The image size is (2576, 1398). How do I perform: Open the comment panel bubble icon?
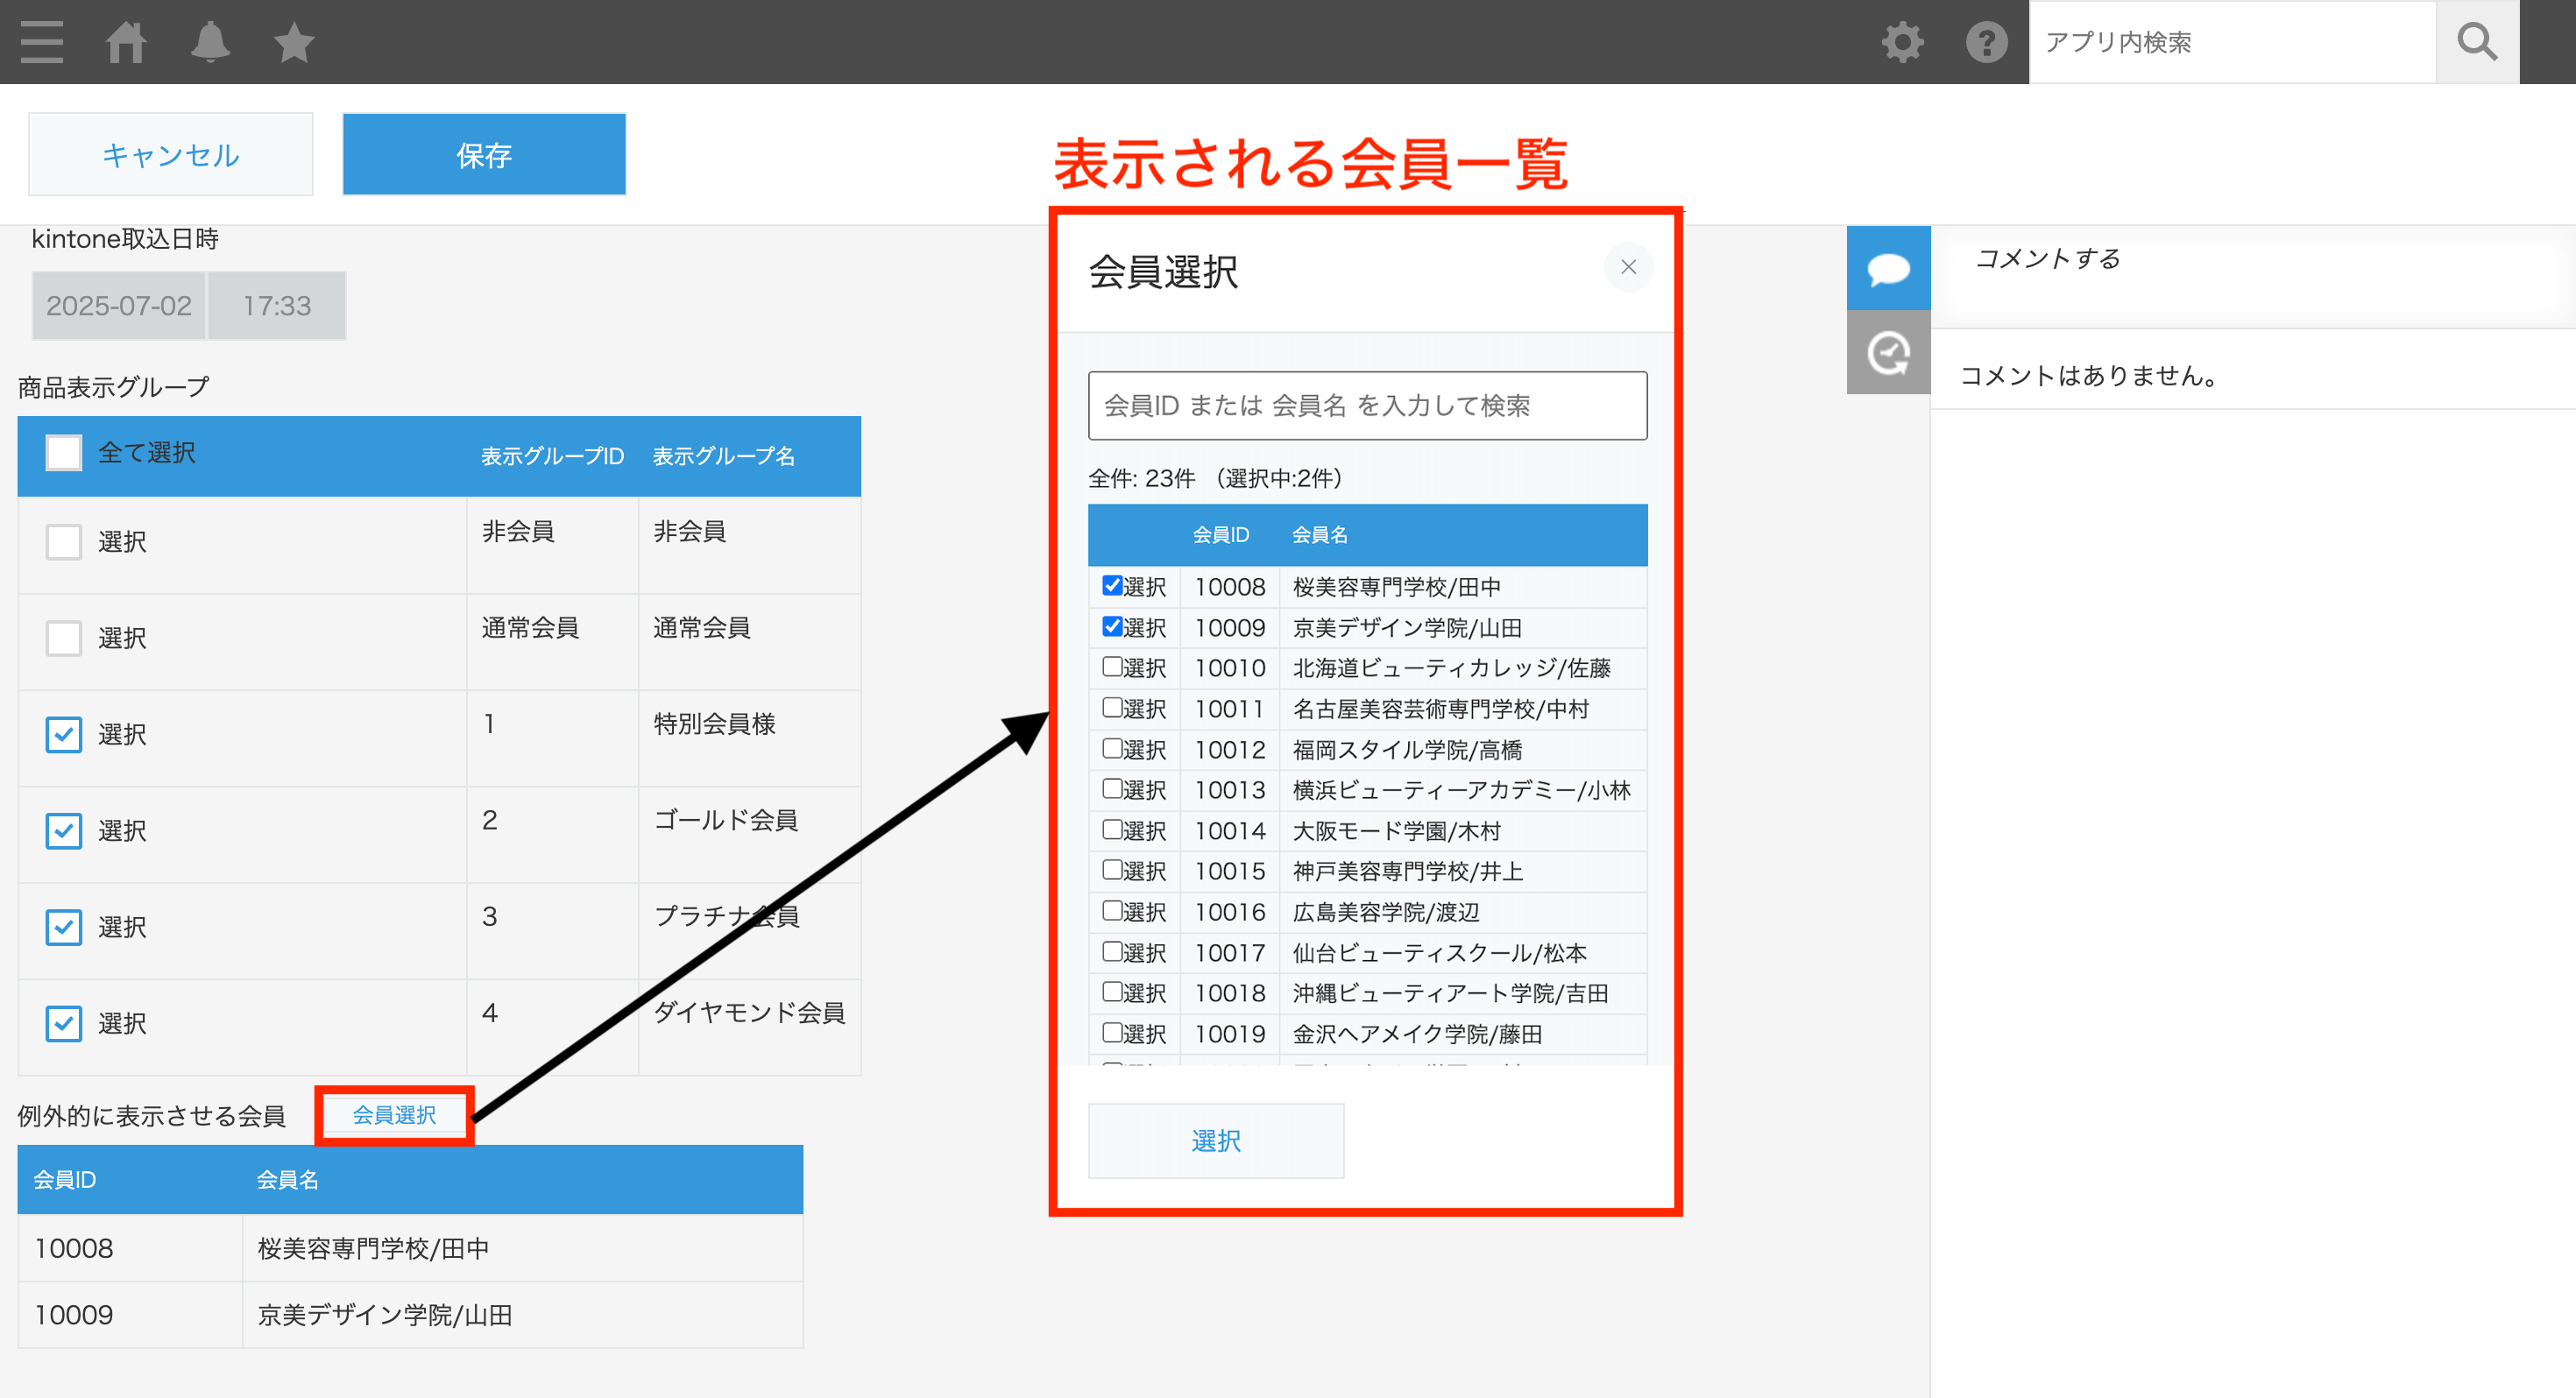[1888, 268]
